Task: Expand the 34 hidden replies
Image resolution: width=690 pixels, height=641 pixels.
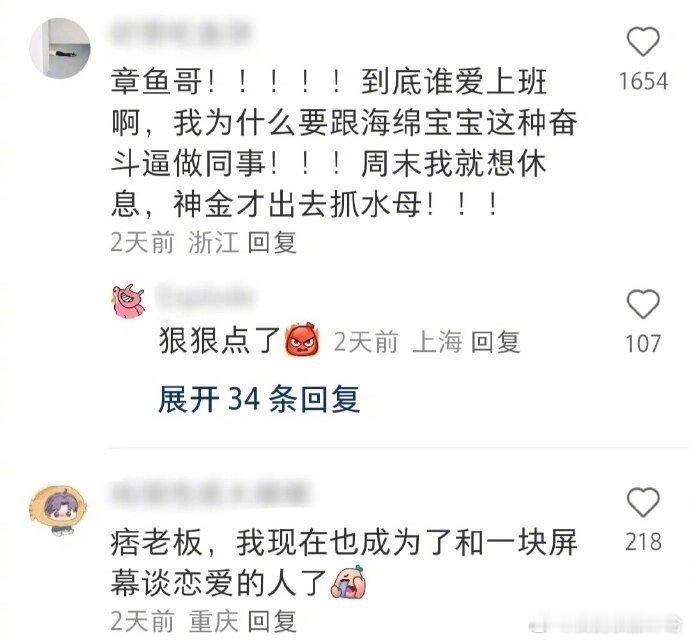Action: click(259, 399)
